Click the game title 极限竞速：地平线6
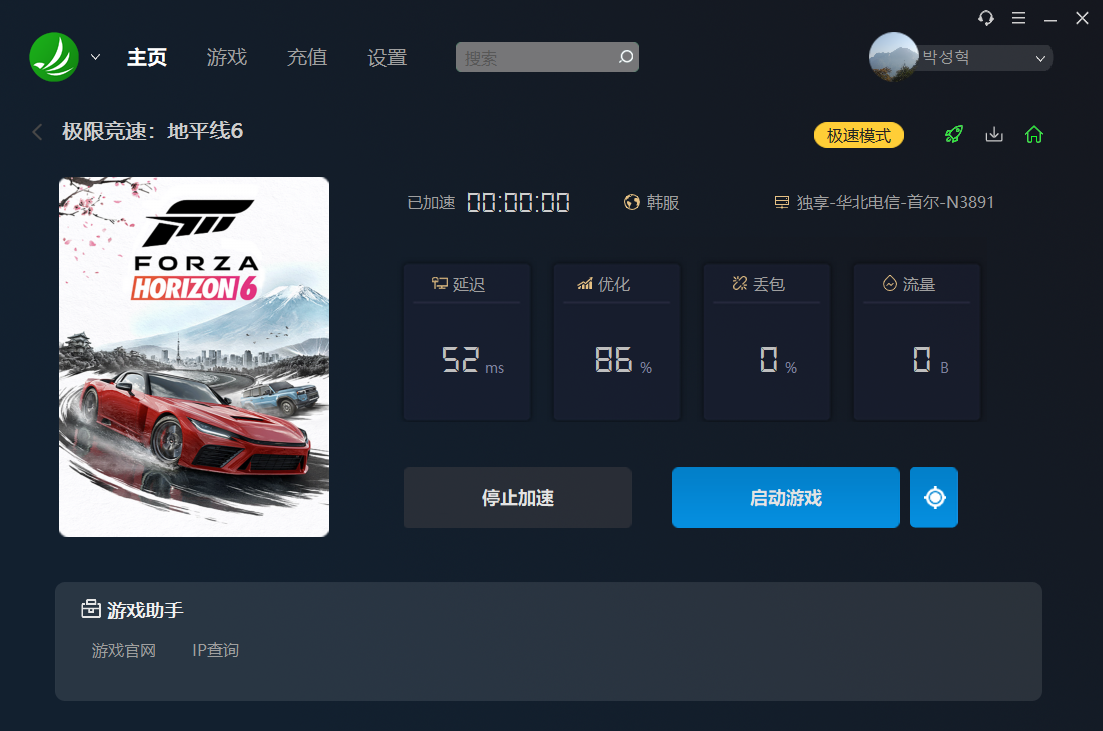 (153, 132)
